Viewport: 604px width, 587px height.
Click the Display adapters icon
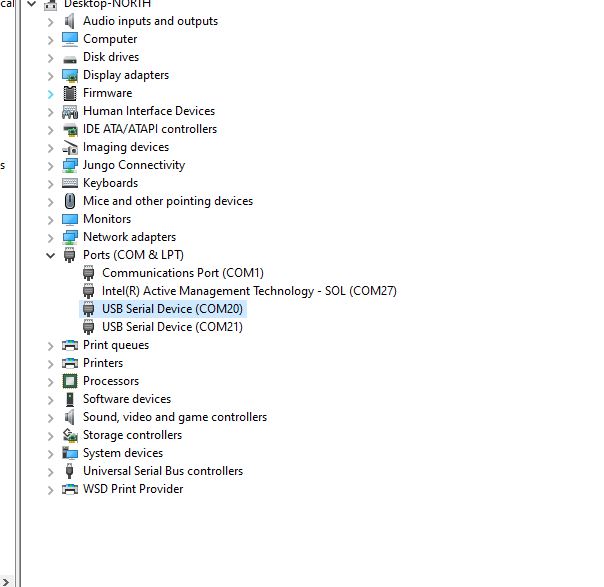[x=70, y=75]
